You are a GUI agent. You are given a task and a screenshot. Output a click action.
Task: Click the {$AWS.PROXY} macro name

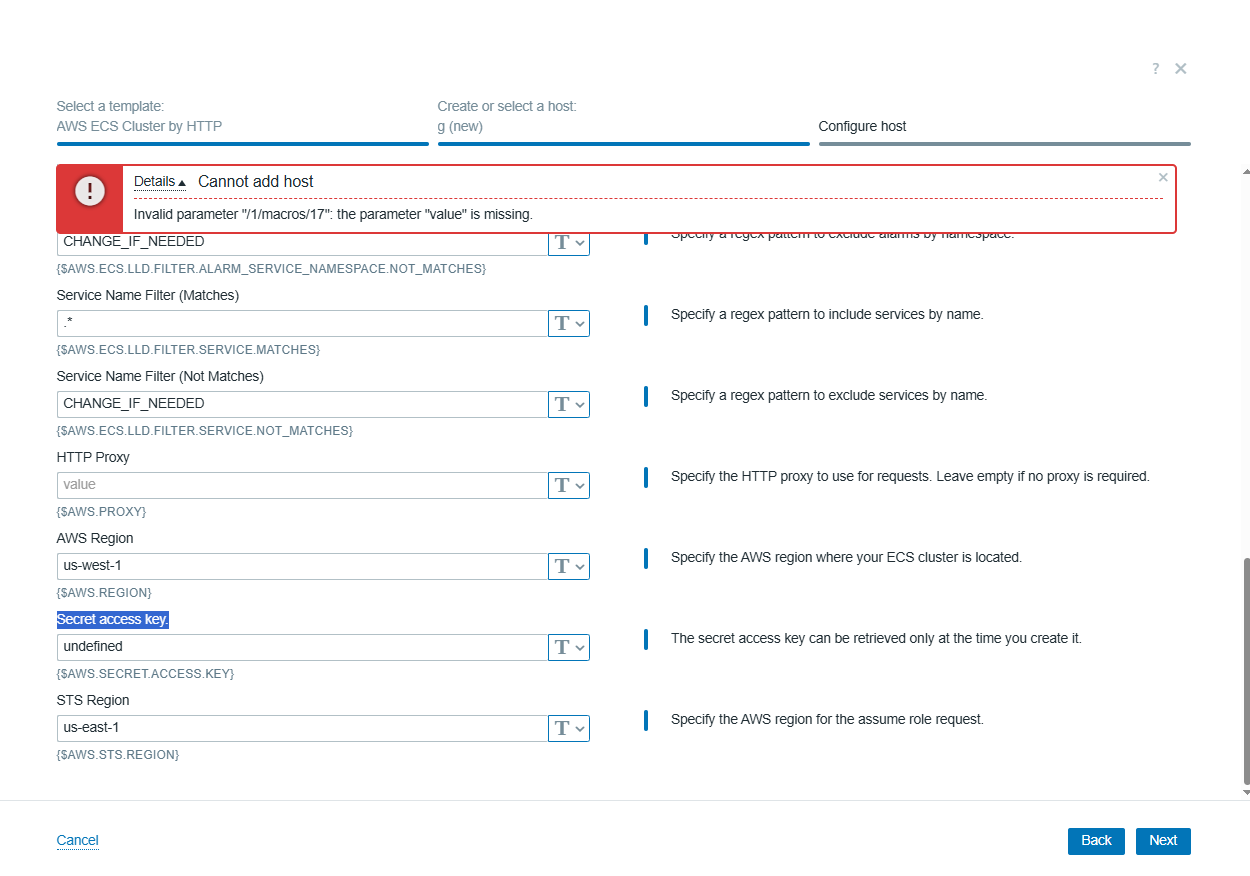[x=102, y=512]
